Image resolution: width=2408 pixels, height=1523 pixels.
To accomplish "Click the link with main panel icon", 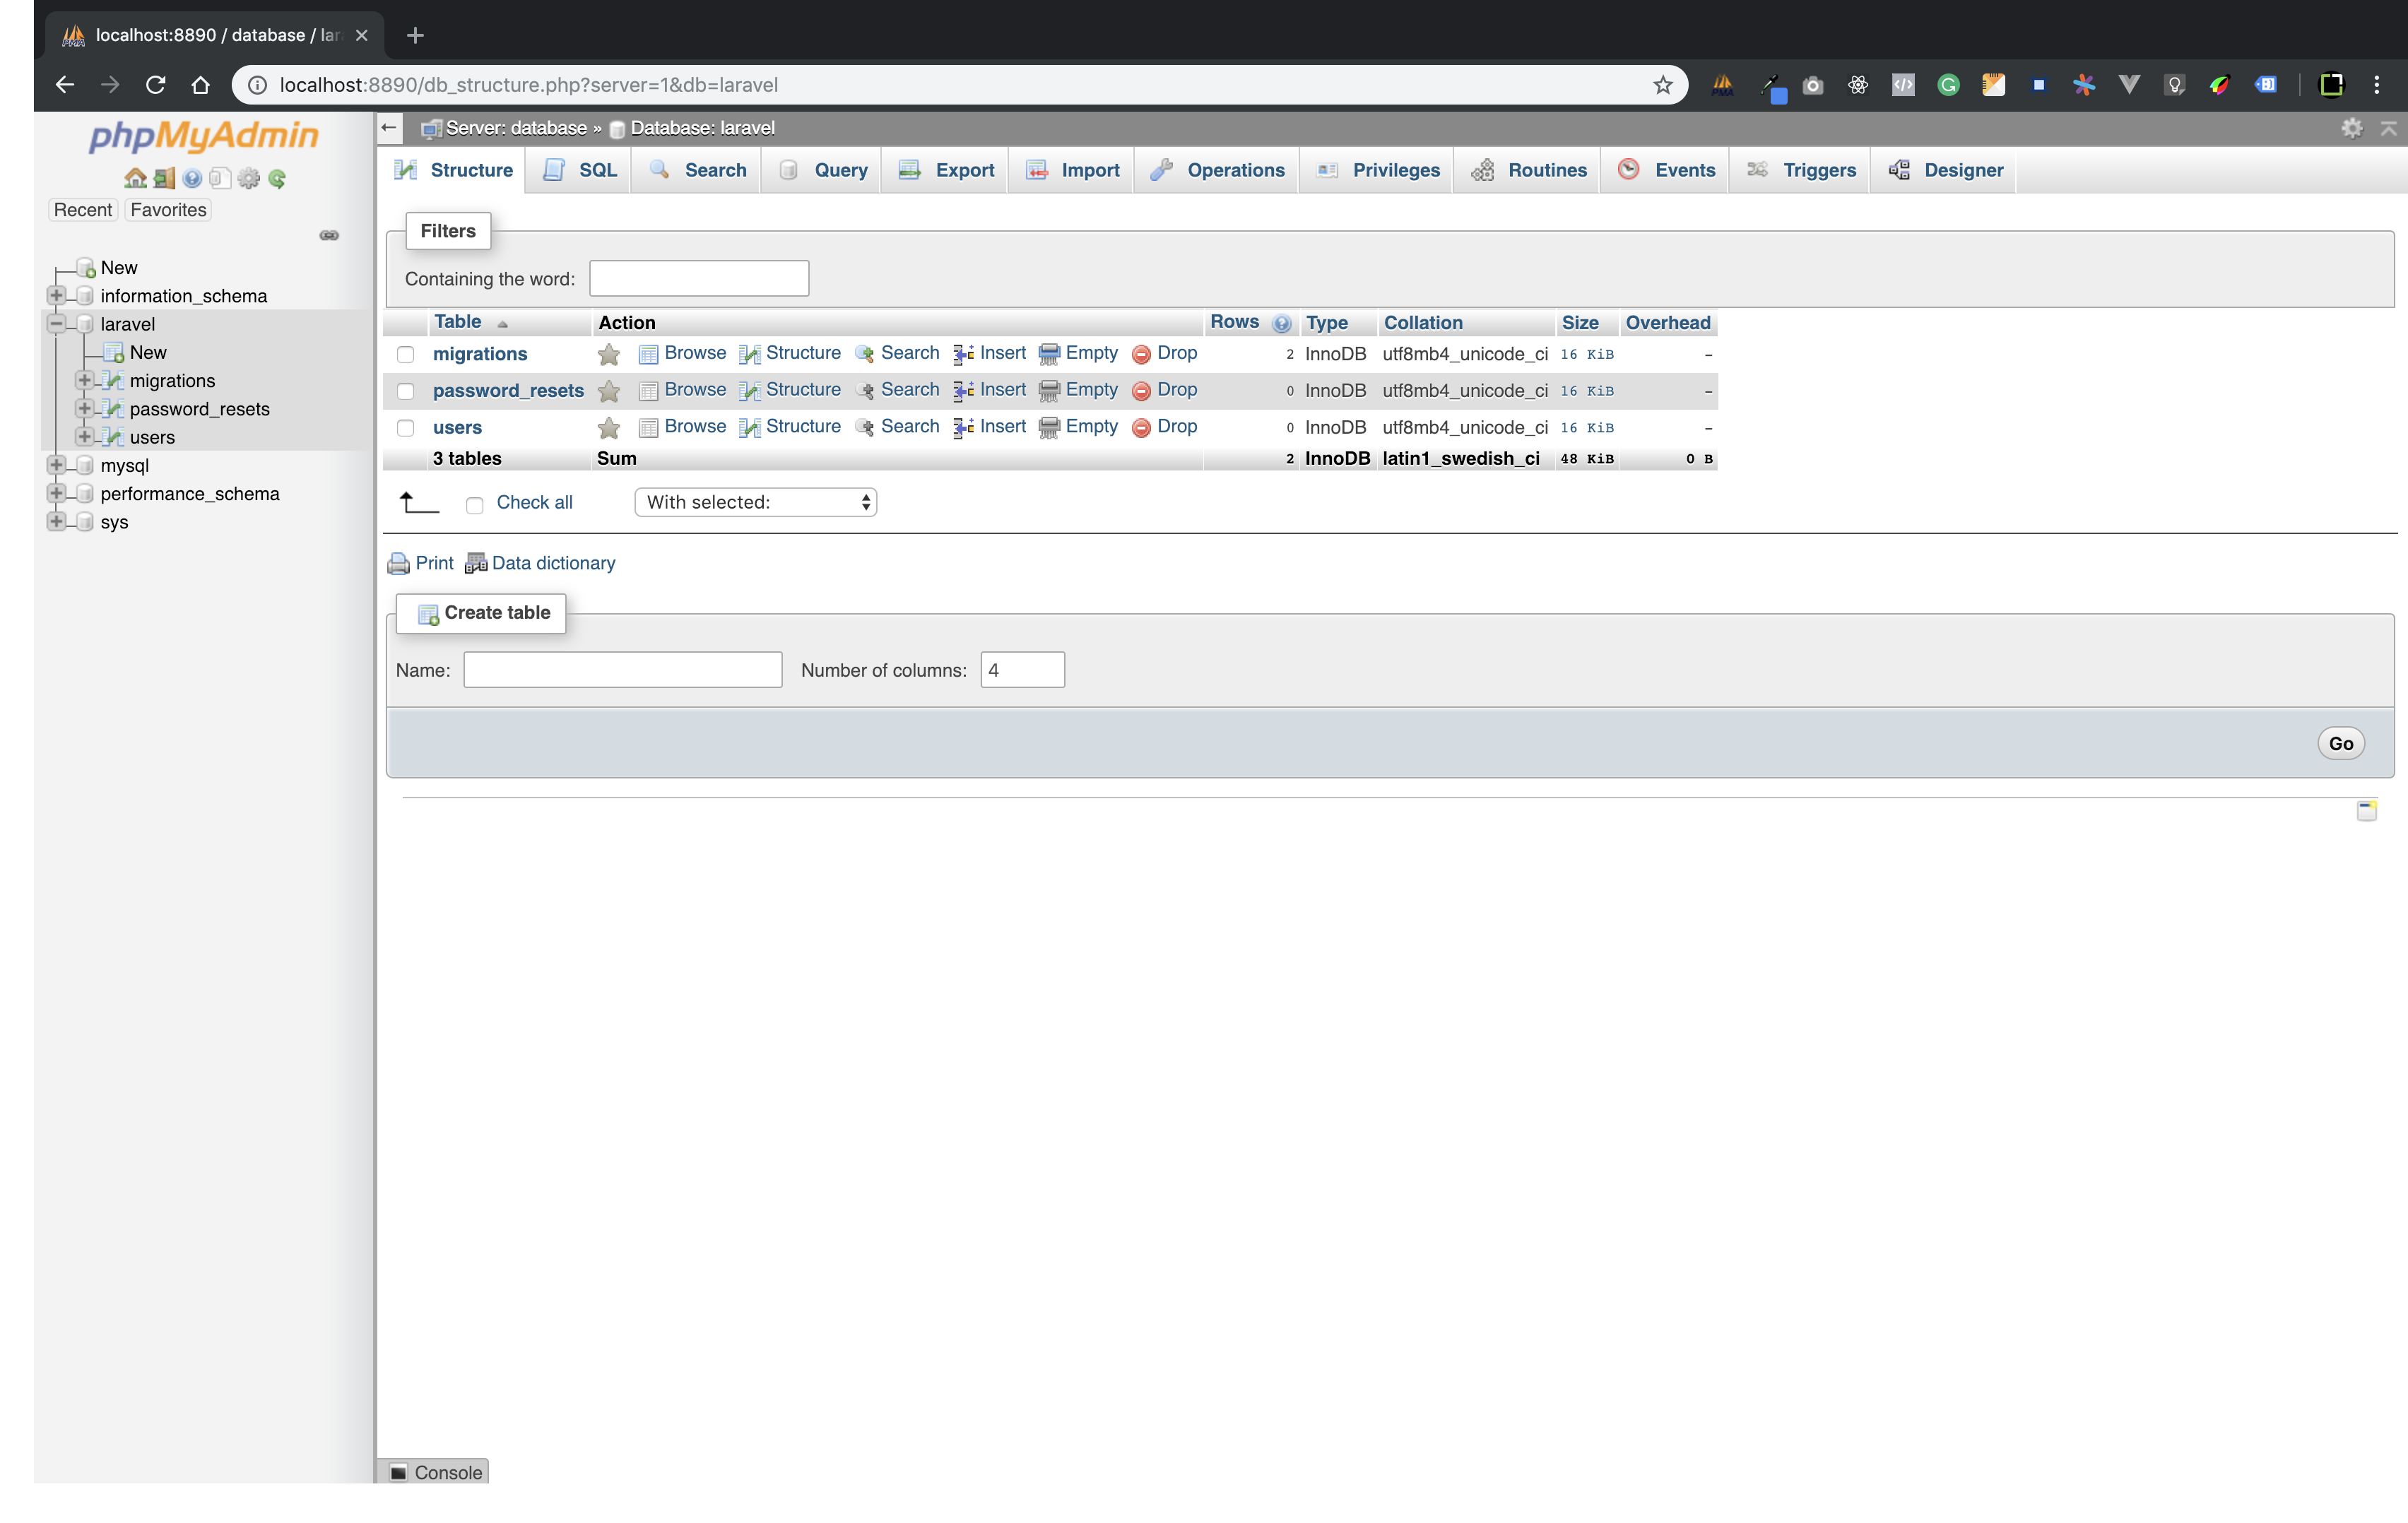I will 329,235.
